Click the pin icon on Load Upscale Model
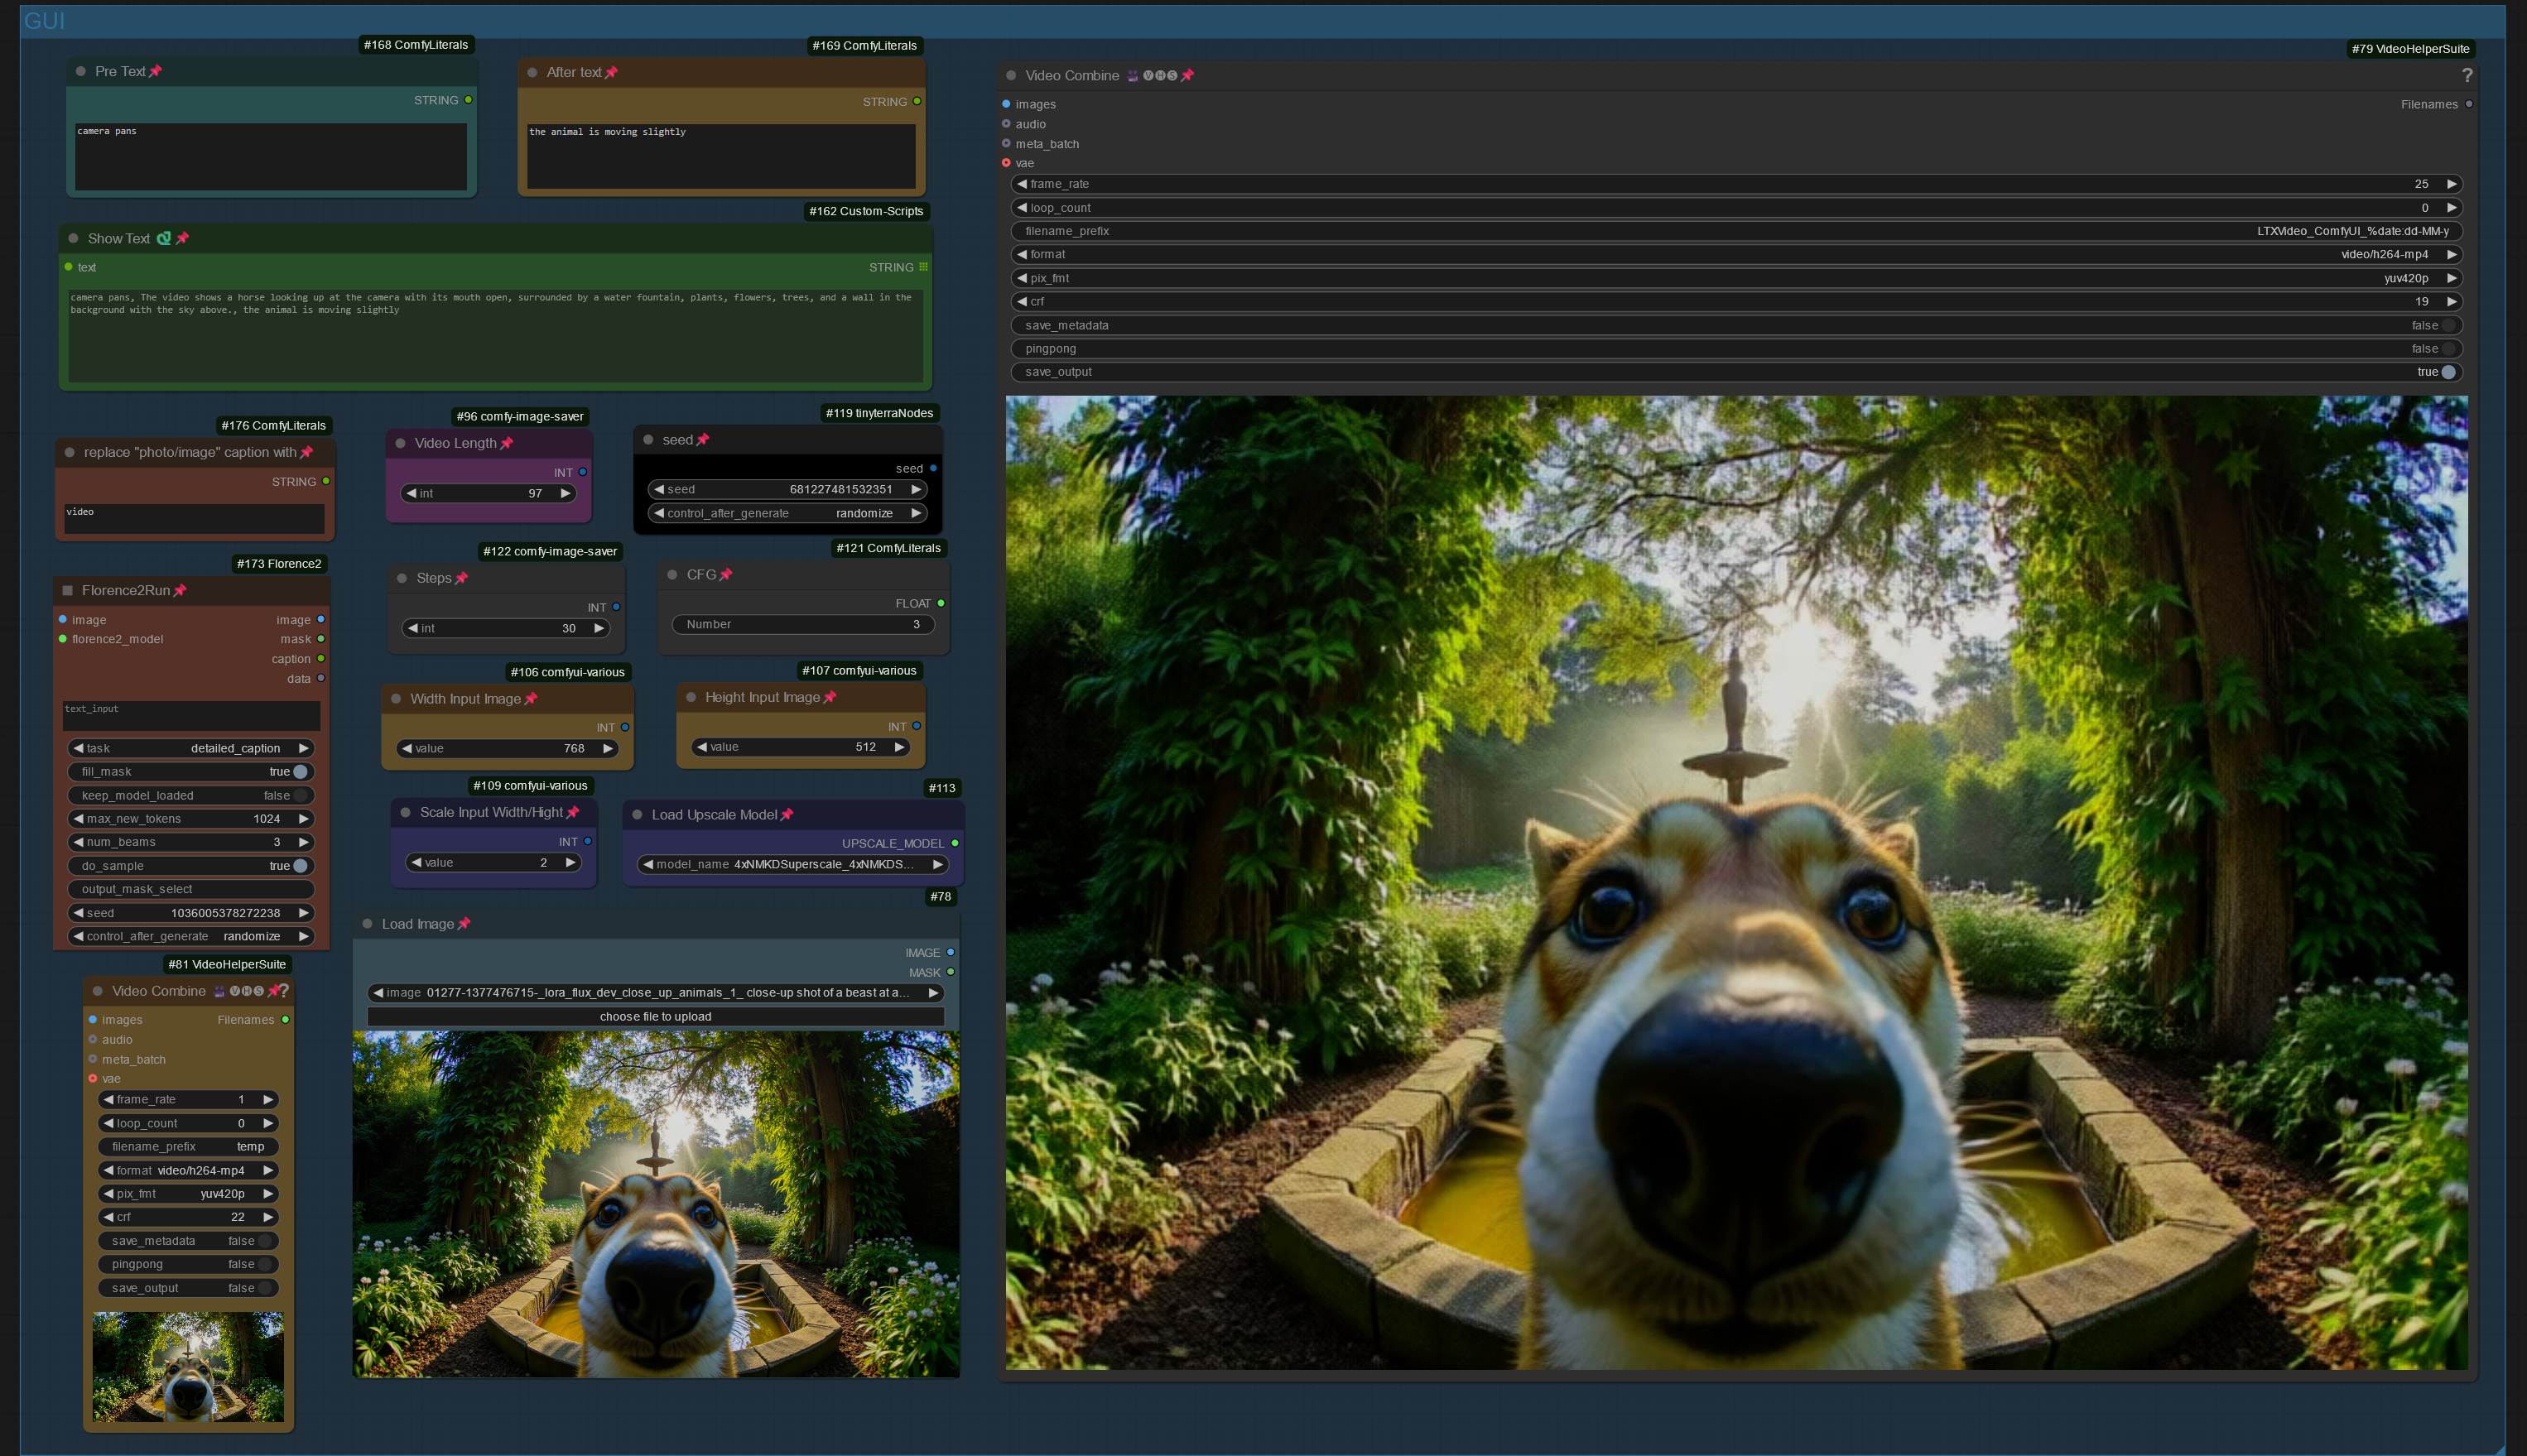The width and height of the screenshot is (2527, 1456). point(787,815)
